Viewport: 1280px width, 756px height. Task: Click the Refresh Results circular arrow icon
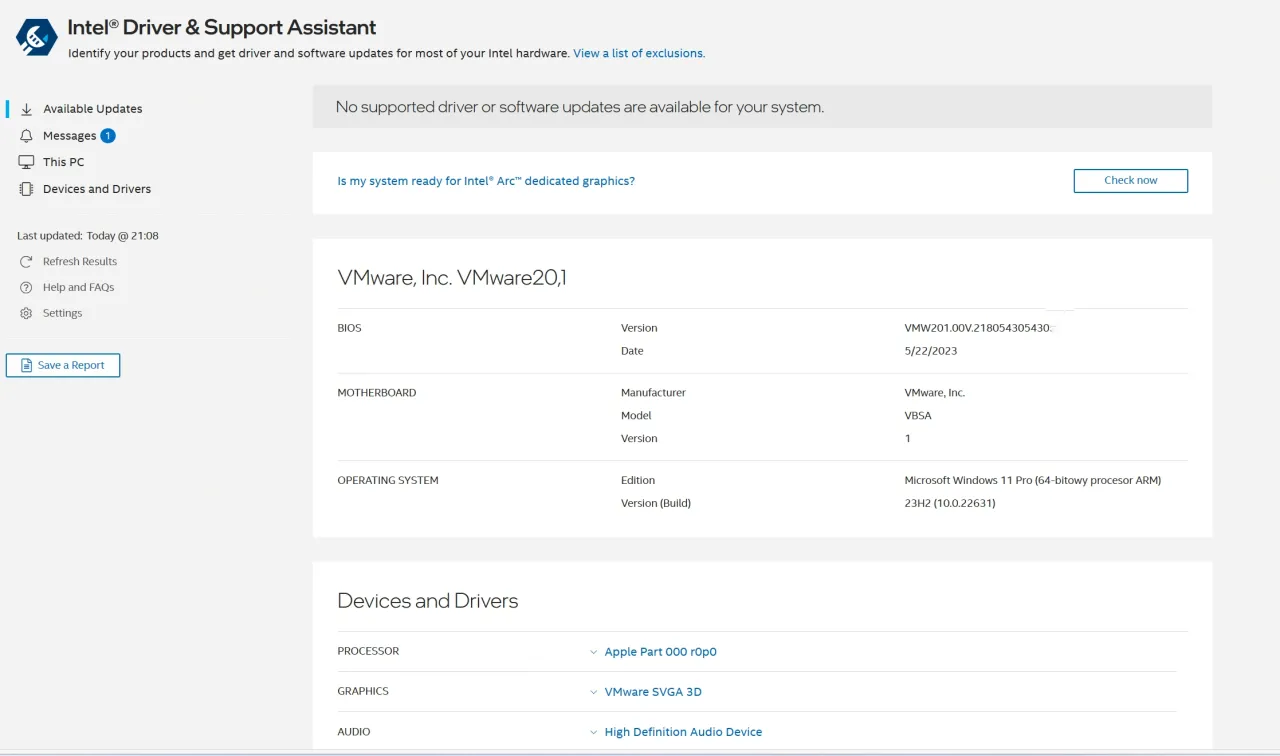click(27, 262)
